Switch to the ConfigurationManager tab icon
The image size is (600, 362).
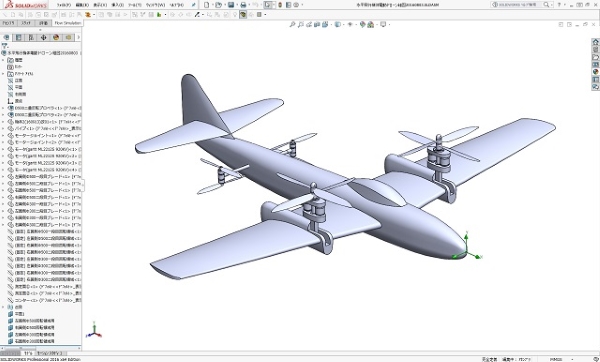31,38
